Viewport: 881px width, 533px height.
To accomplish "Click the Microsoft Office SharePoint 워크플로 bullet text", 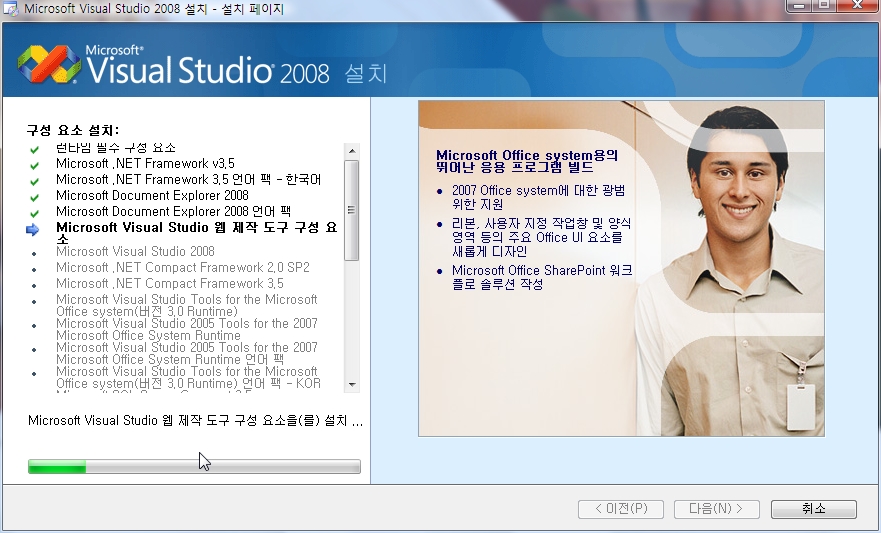I will click(x=542, y=277).
